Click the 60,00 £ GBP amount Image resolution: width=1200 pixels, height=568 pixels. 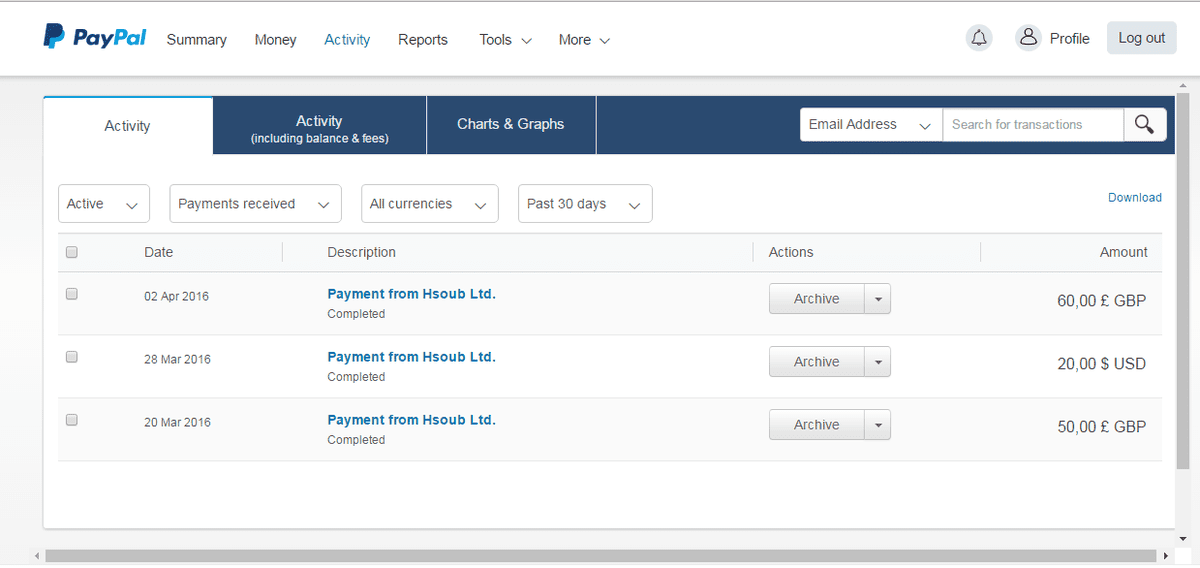point(1101,301)
